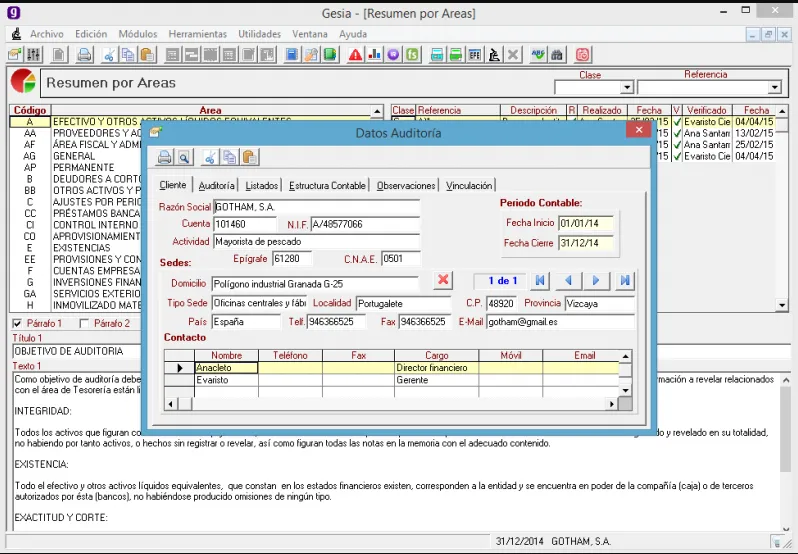Print from the Datos Auditoría dialog toolbar
This screenshot has height=554, width=798.
[x=164, y=157]
